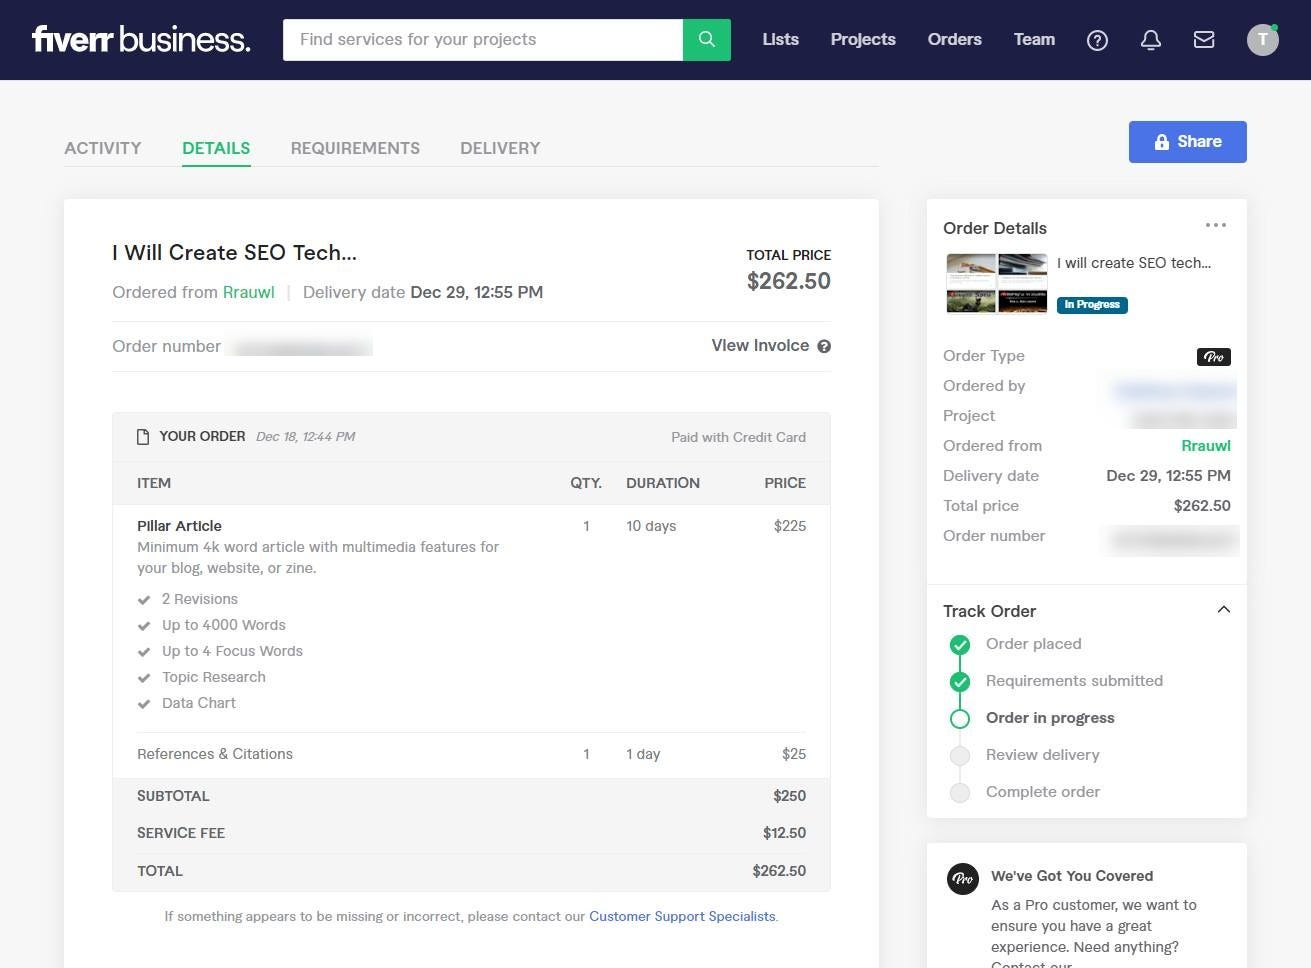This screenshot has width=1311, height=968.
Task: Click the Pillar Article item name
Action: tap(180, 526)
